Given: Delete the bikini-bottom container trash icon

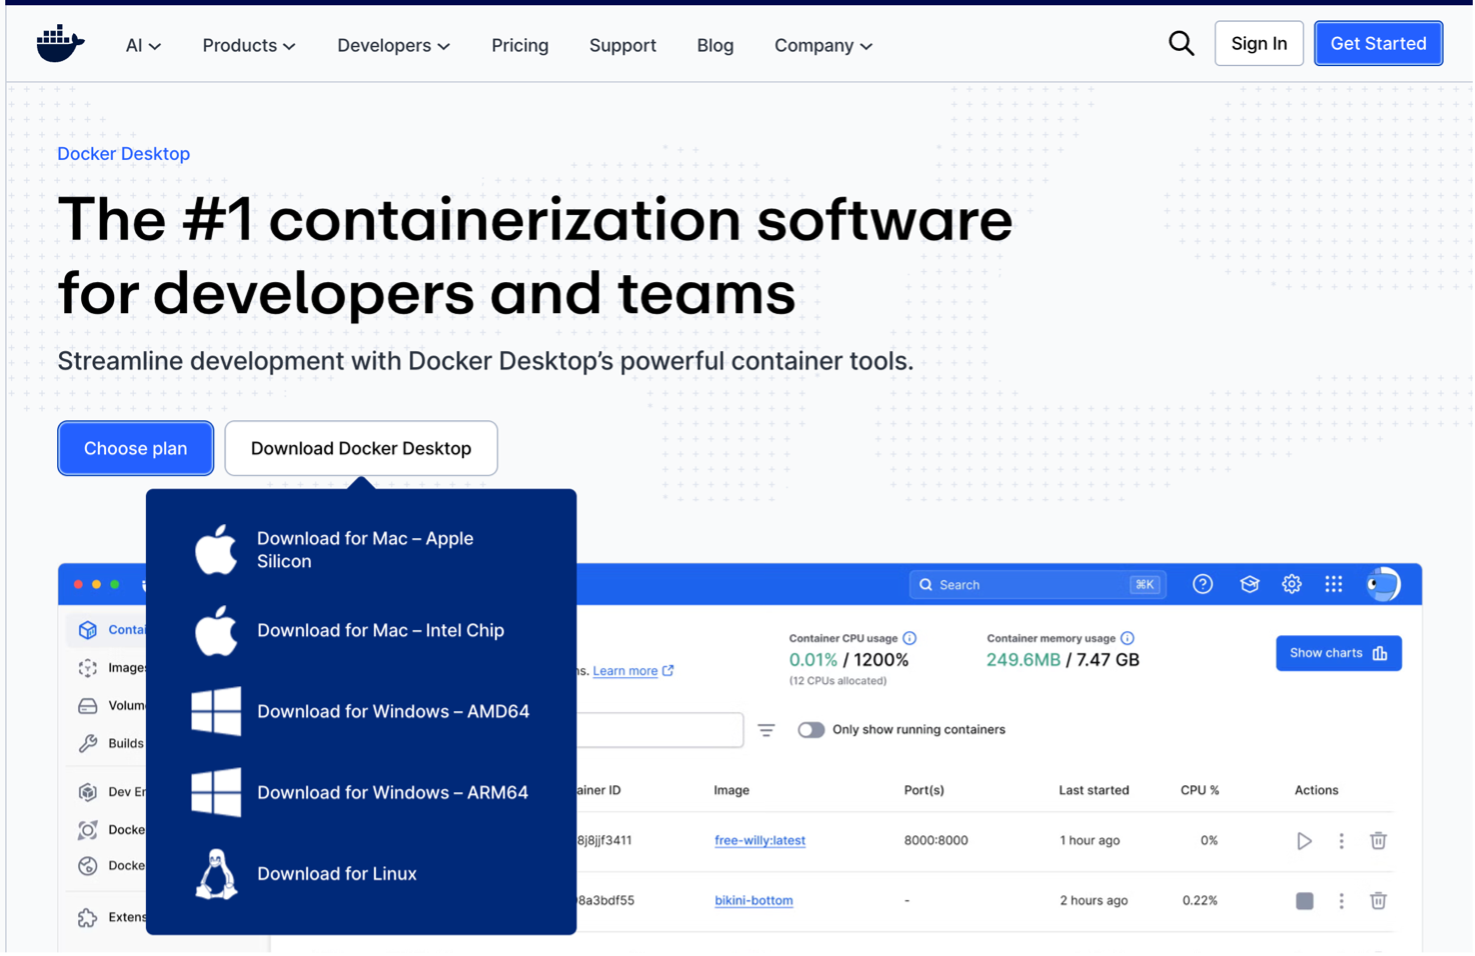Looking at the screenshot, I should [1378, 901].
